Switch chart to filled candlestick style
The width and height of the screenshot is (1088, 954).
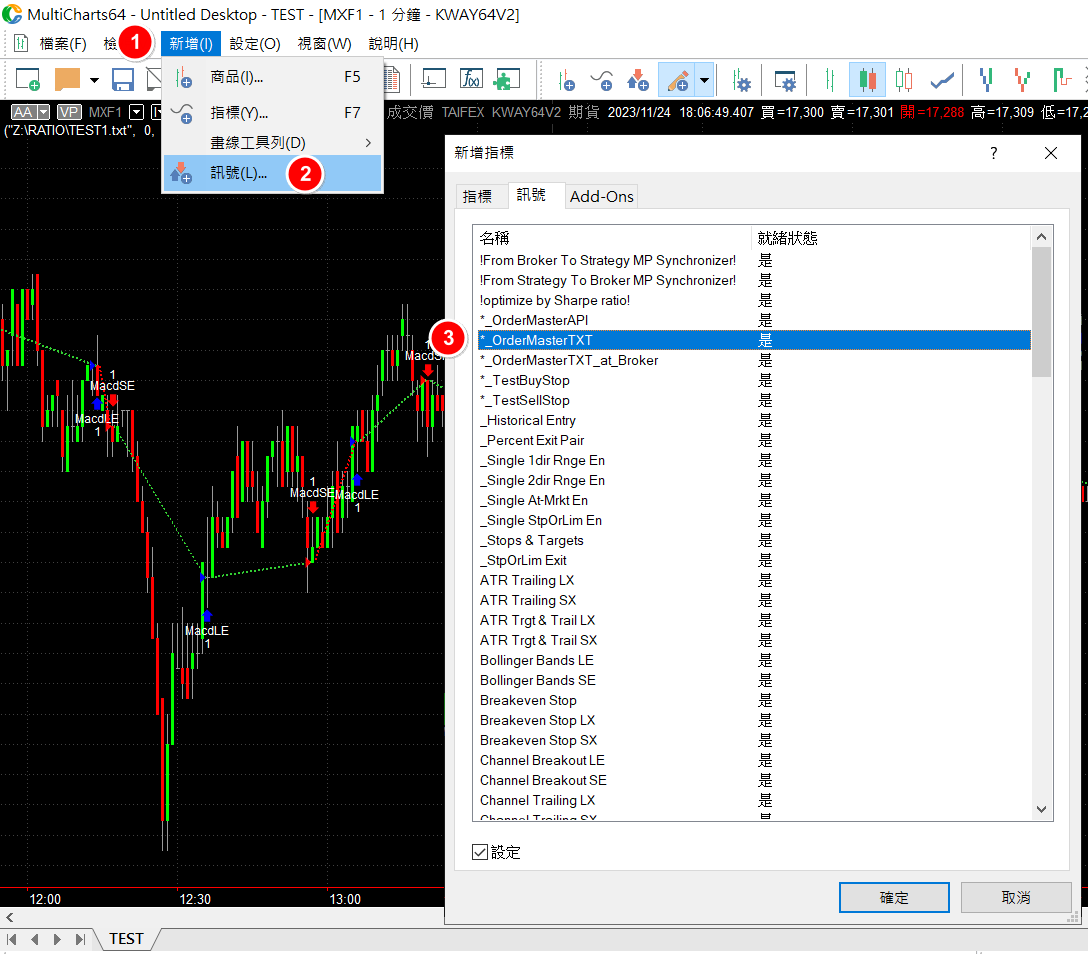[x=867, y=80]
